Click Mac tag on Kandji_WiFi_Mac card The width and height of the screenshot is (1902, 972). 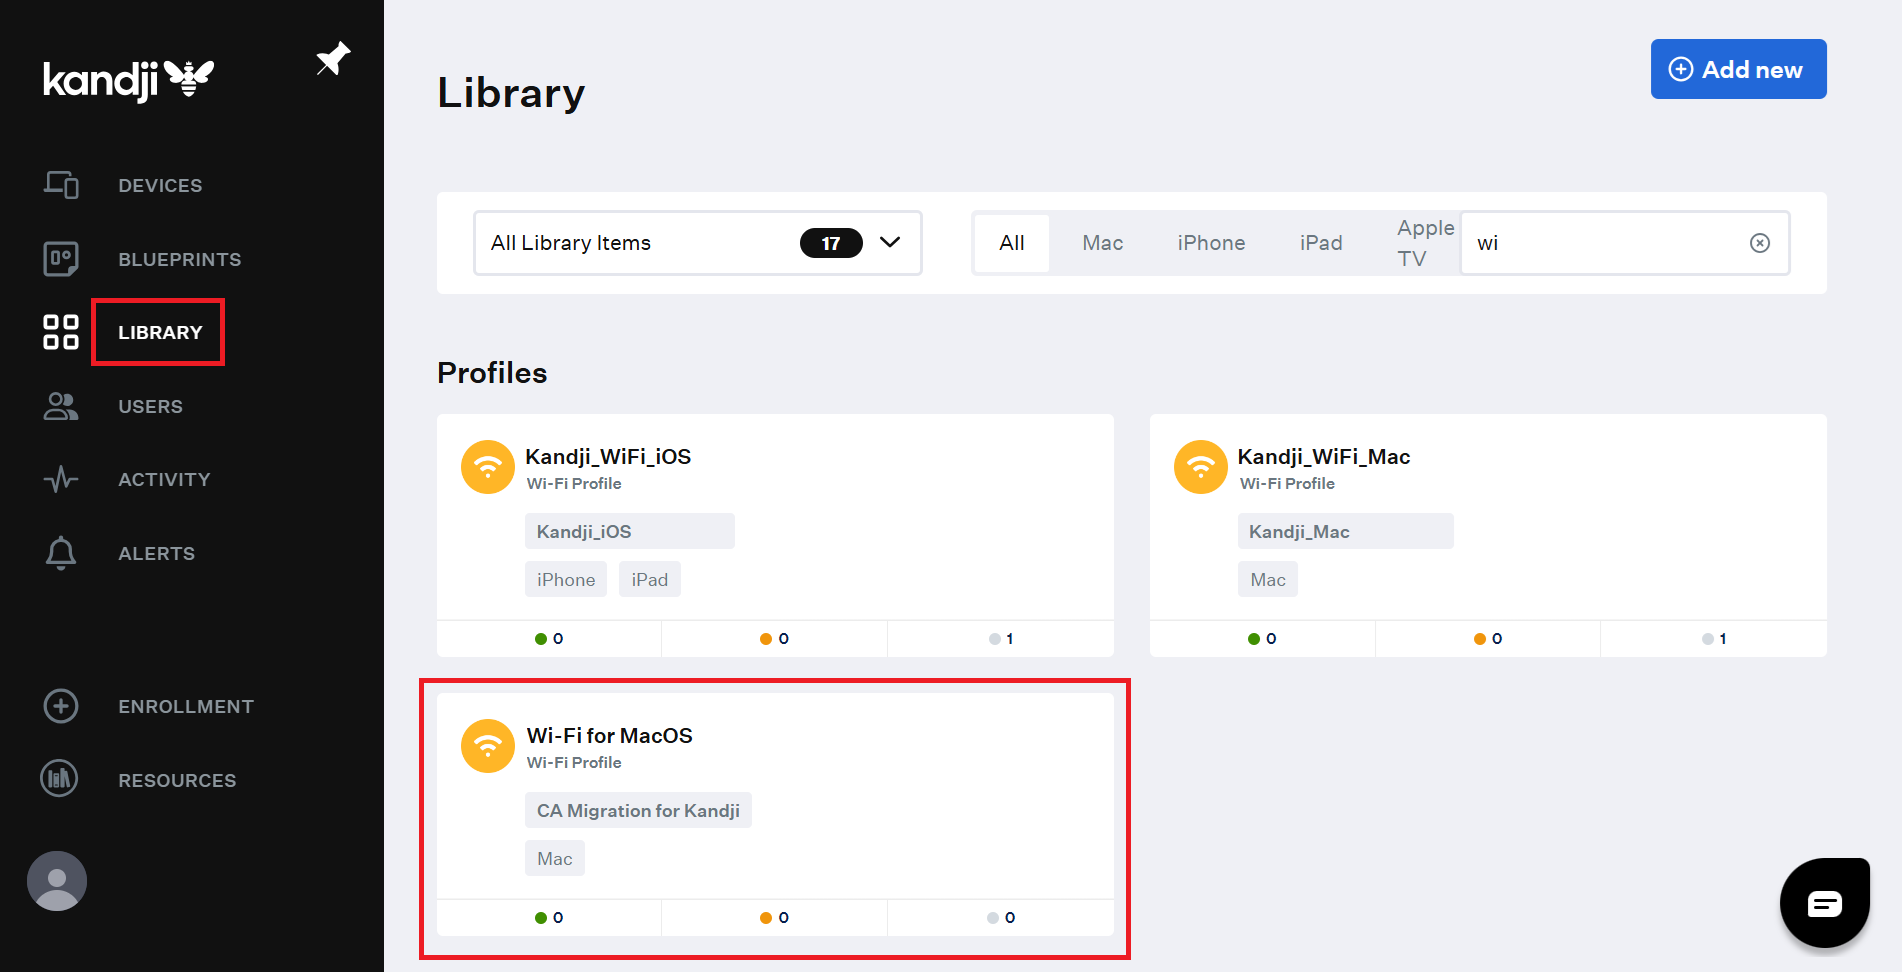(x=1268, y=579)
